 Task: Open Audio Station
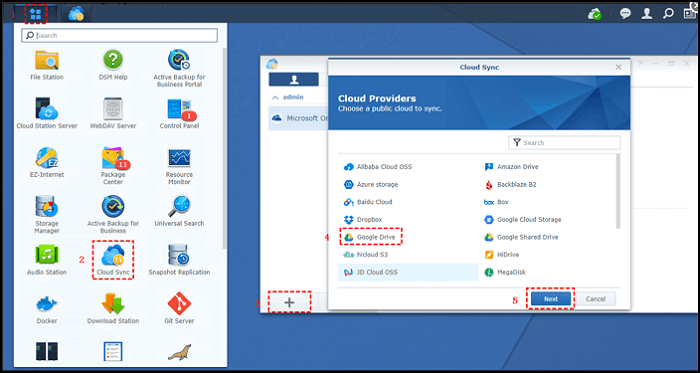pos(47,260)
